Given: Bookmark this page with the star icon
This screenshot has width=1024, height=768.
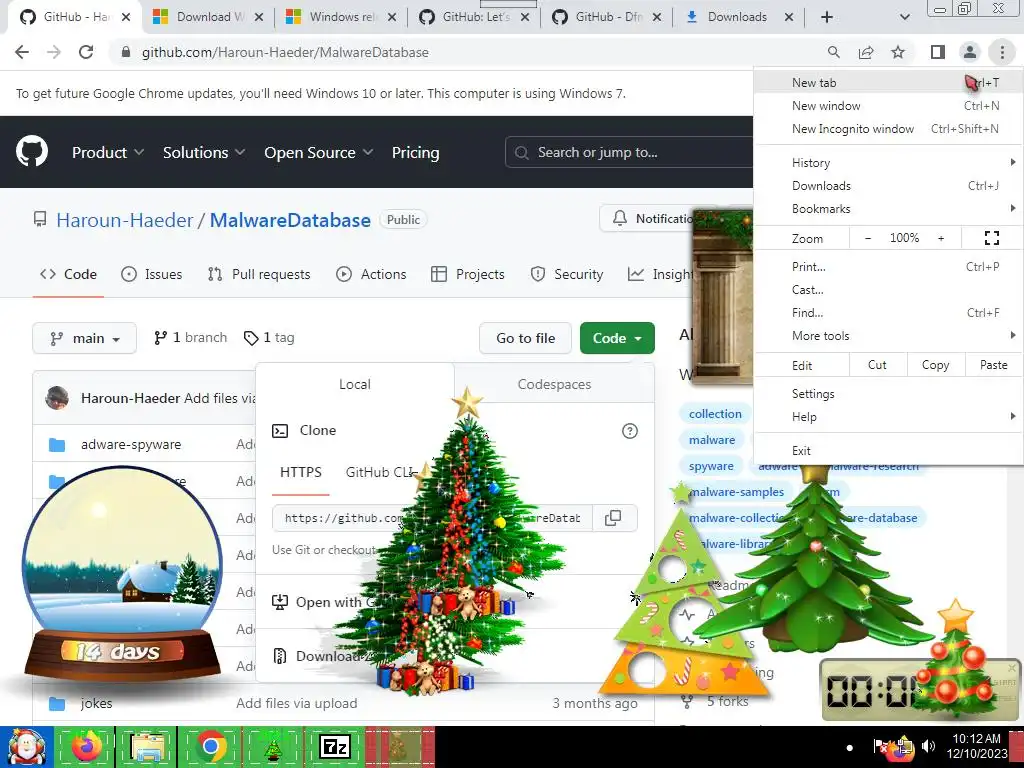Looking at the screenshot, I should 898,52.
